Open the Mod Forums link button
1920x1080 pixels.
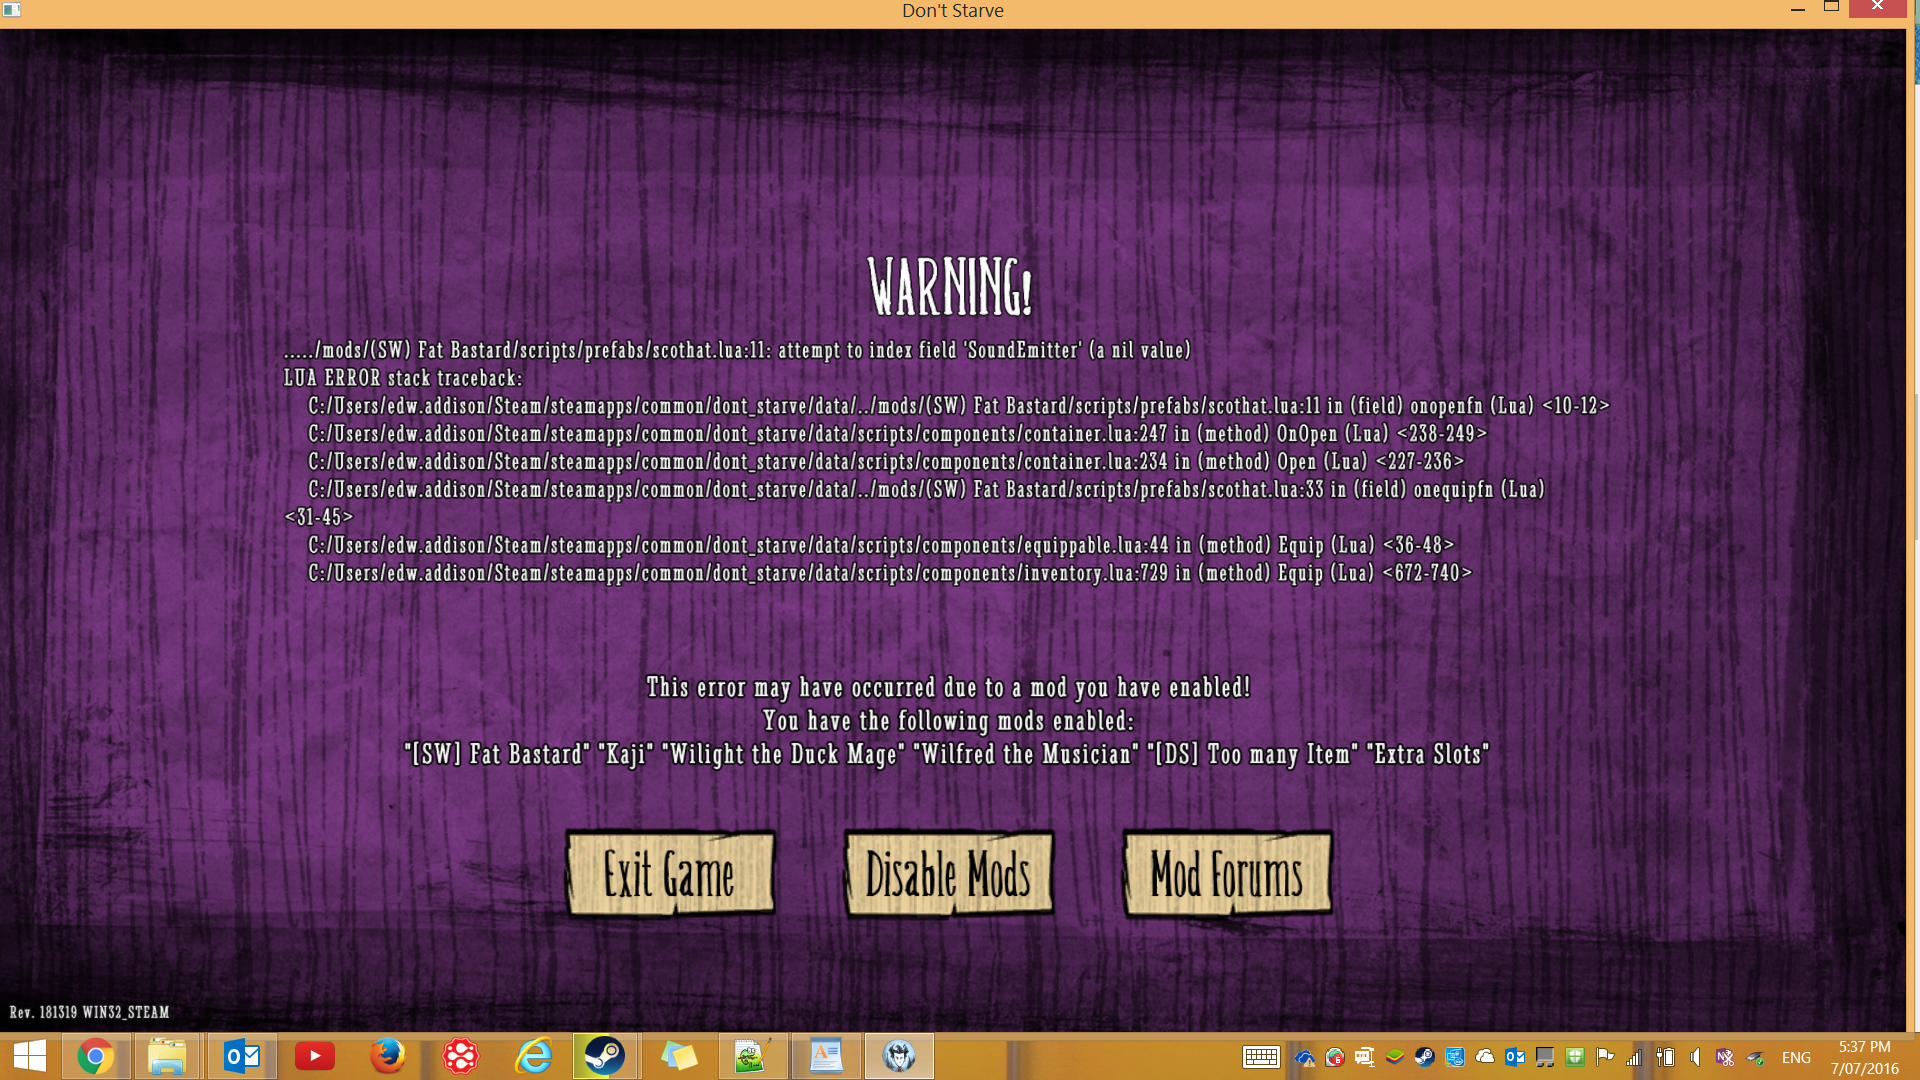pos(1227,874)
